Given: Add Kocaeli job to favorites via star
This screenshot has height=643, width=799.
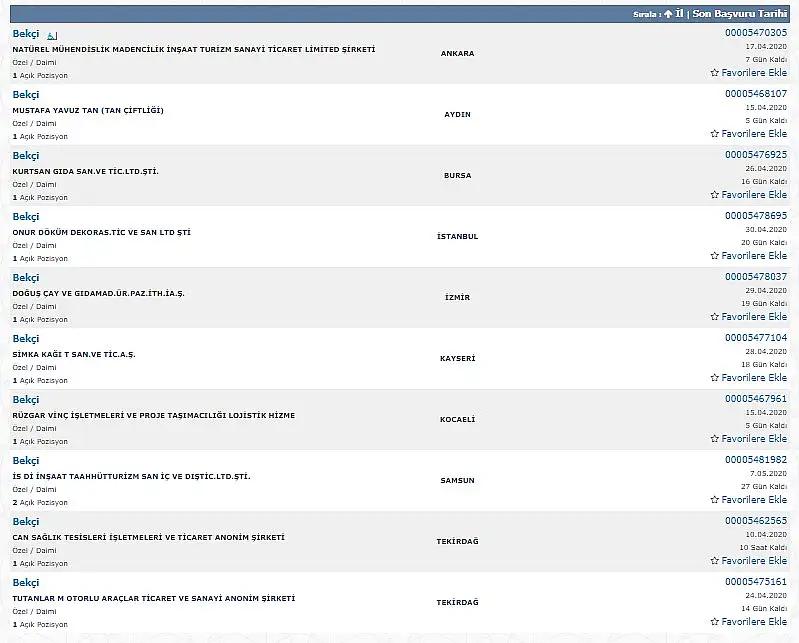Looking at the screenshot, I should (714, 439).
